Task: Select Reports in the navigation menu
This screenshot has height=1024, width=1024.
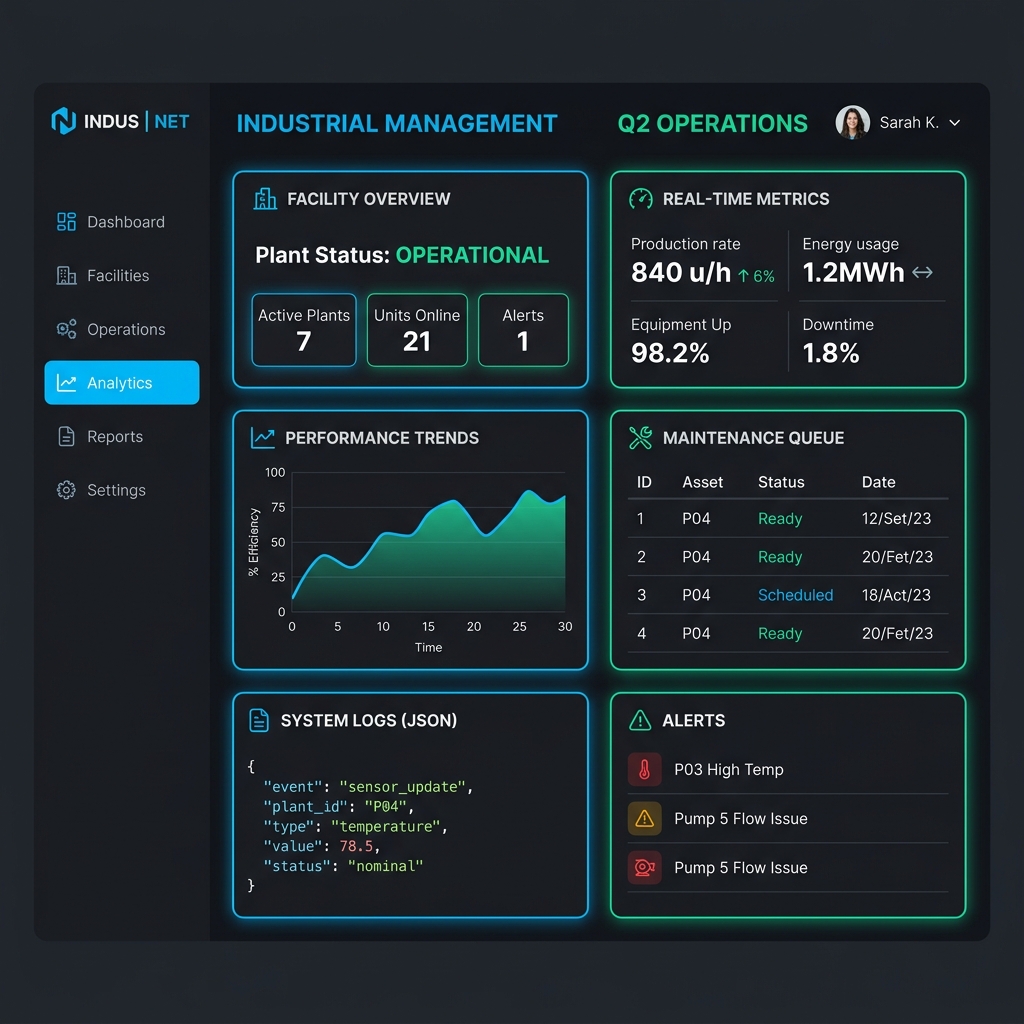Action: (116, 436)
